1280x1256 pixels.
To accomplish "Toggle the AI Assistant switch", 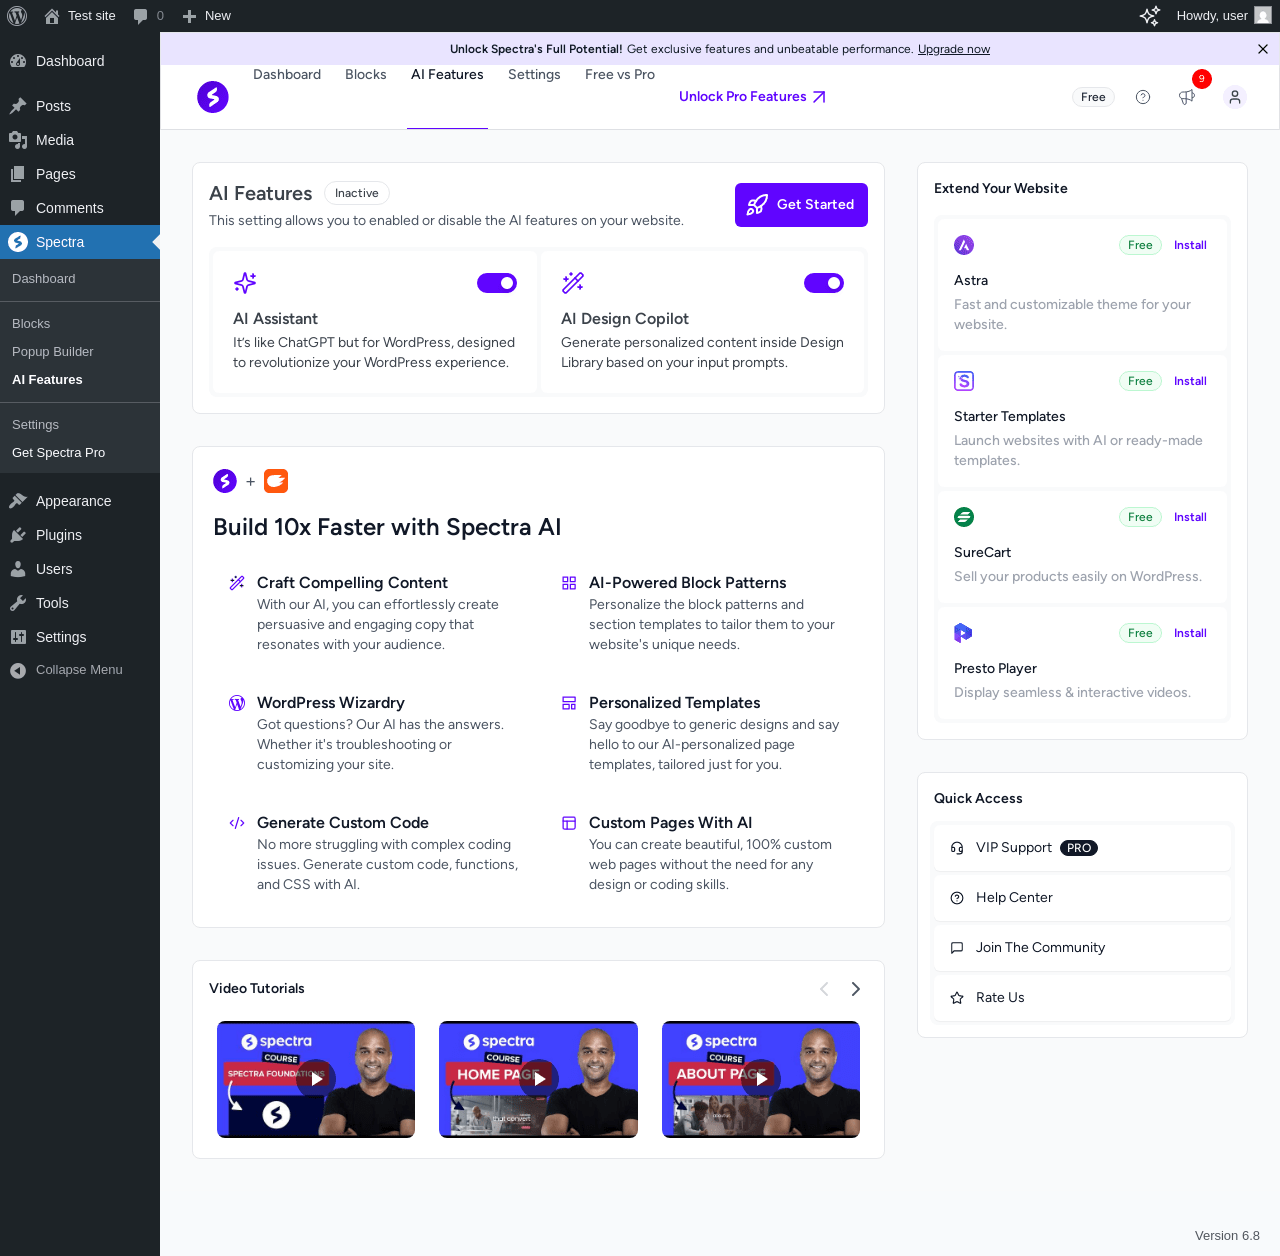I will point(497,283).
